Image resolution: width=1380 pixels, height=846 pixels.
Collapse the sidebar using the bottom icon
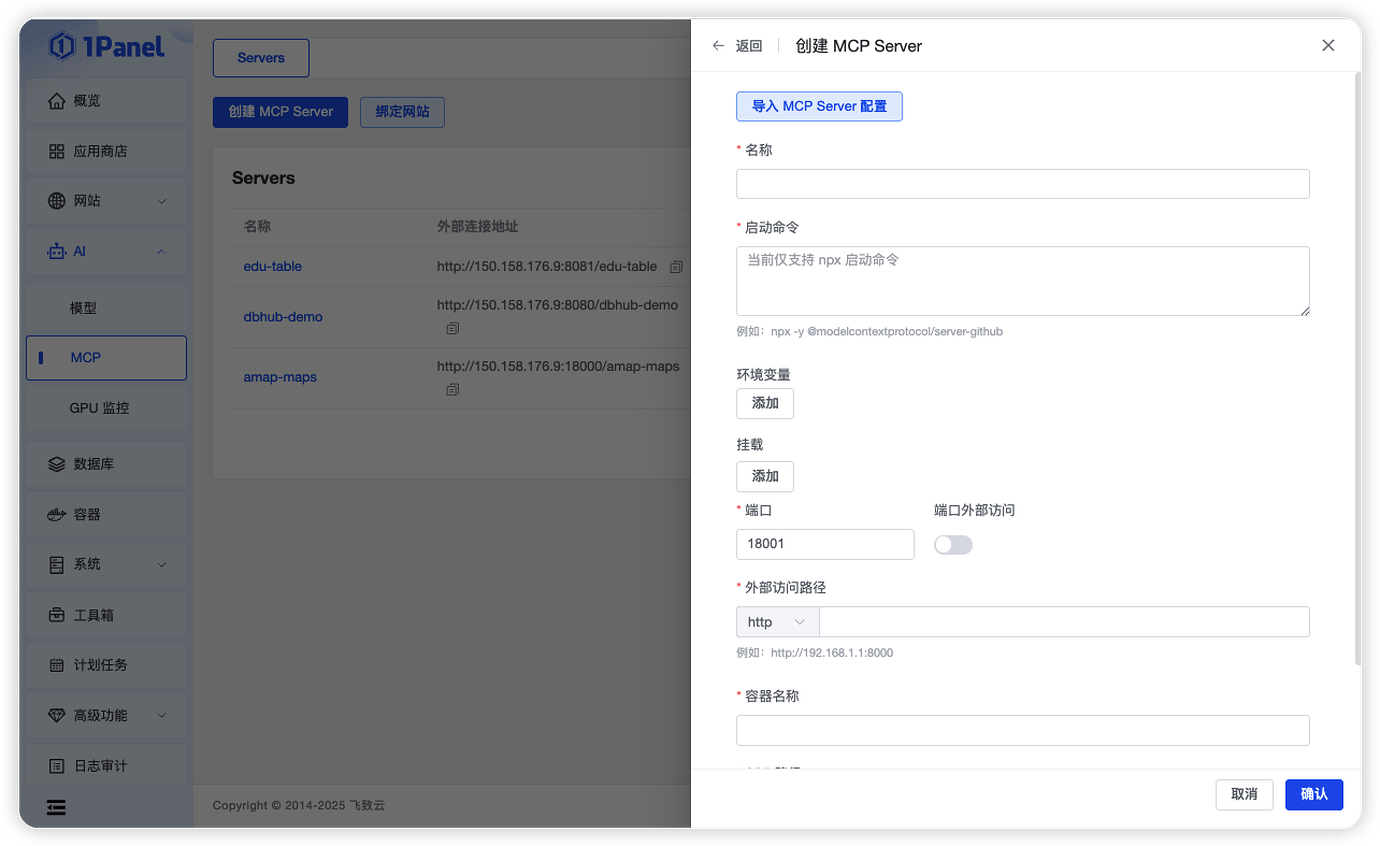56,807
